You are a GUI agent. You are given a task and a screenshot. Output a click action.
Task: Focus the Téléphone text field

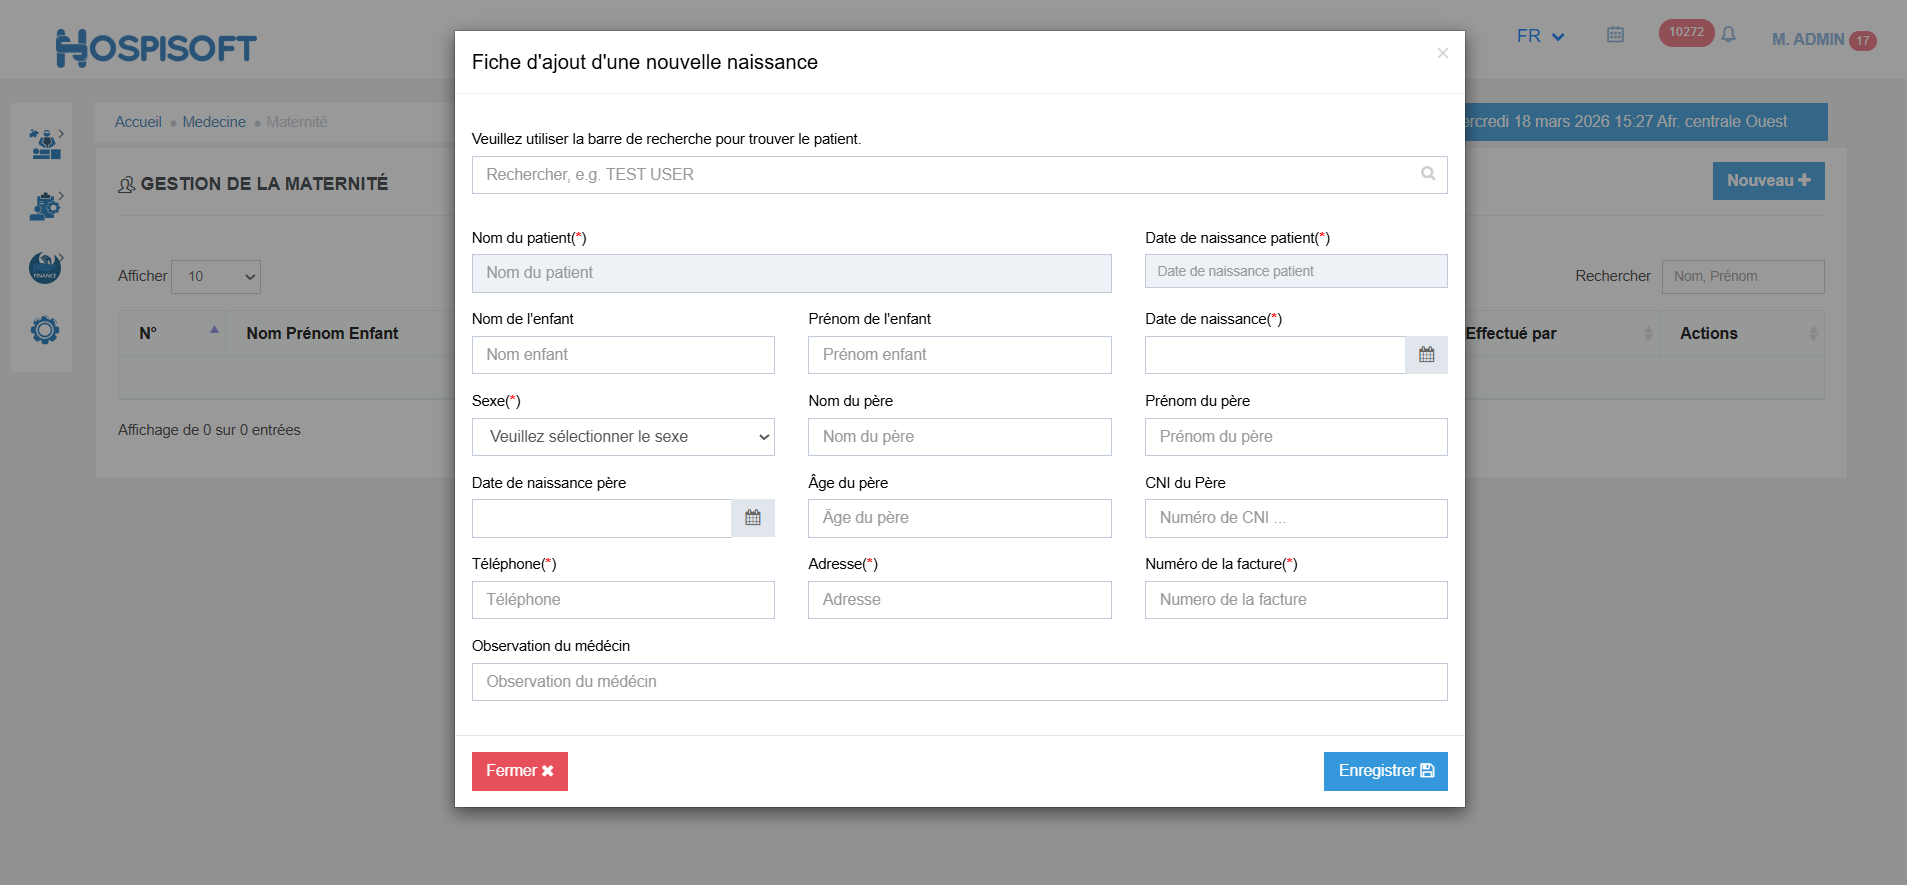coord(623,600)
